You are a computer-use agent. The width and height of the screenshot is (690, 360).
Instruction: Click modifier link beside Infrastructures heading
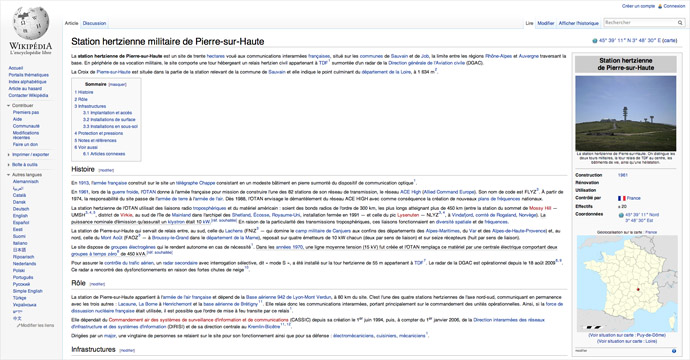pyautogui.click(x=127, y=351)
